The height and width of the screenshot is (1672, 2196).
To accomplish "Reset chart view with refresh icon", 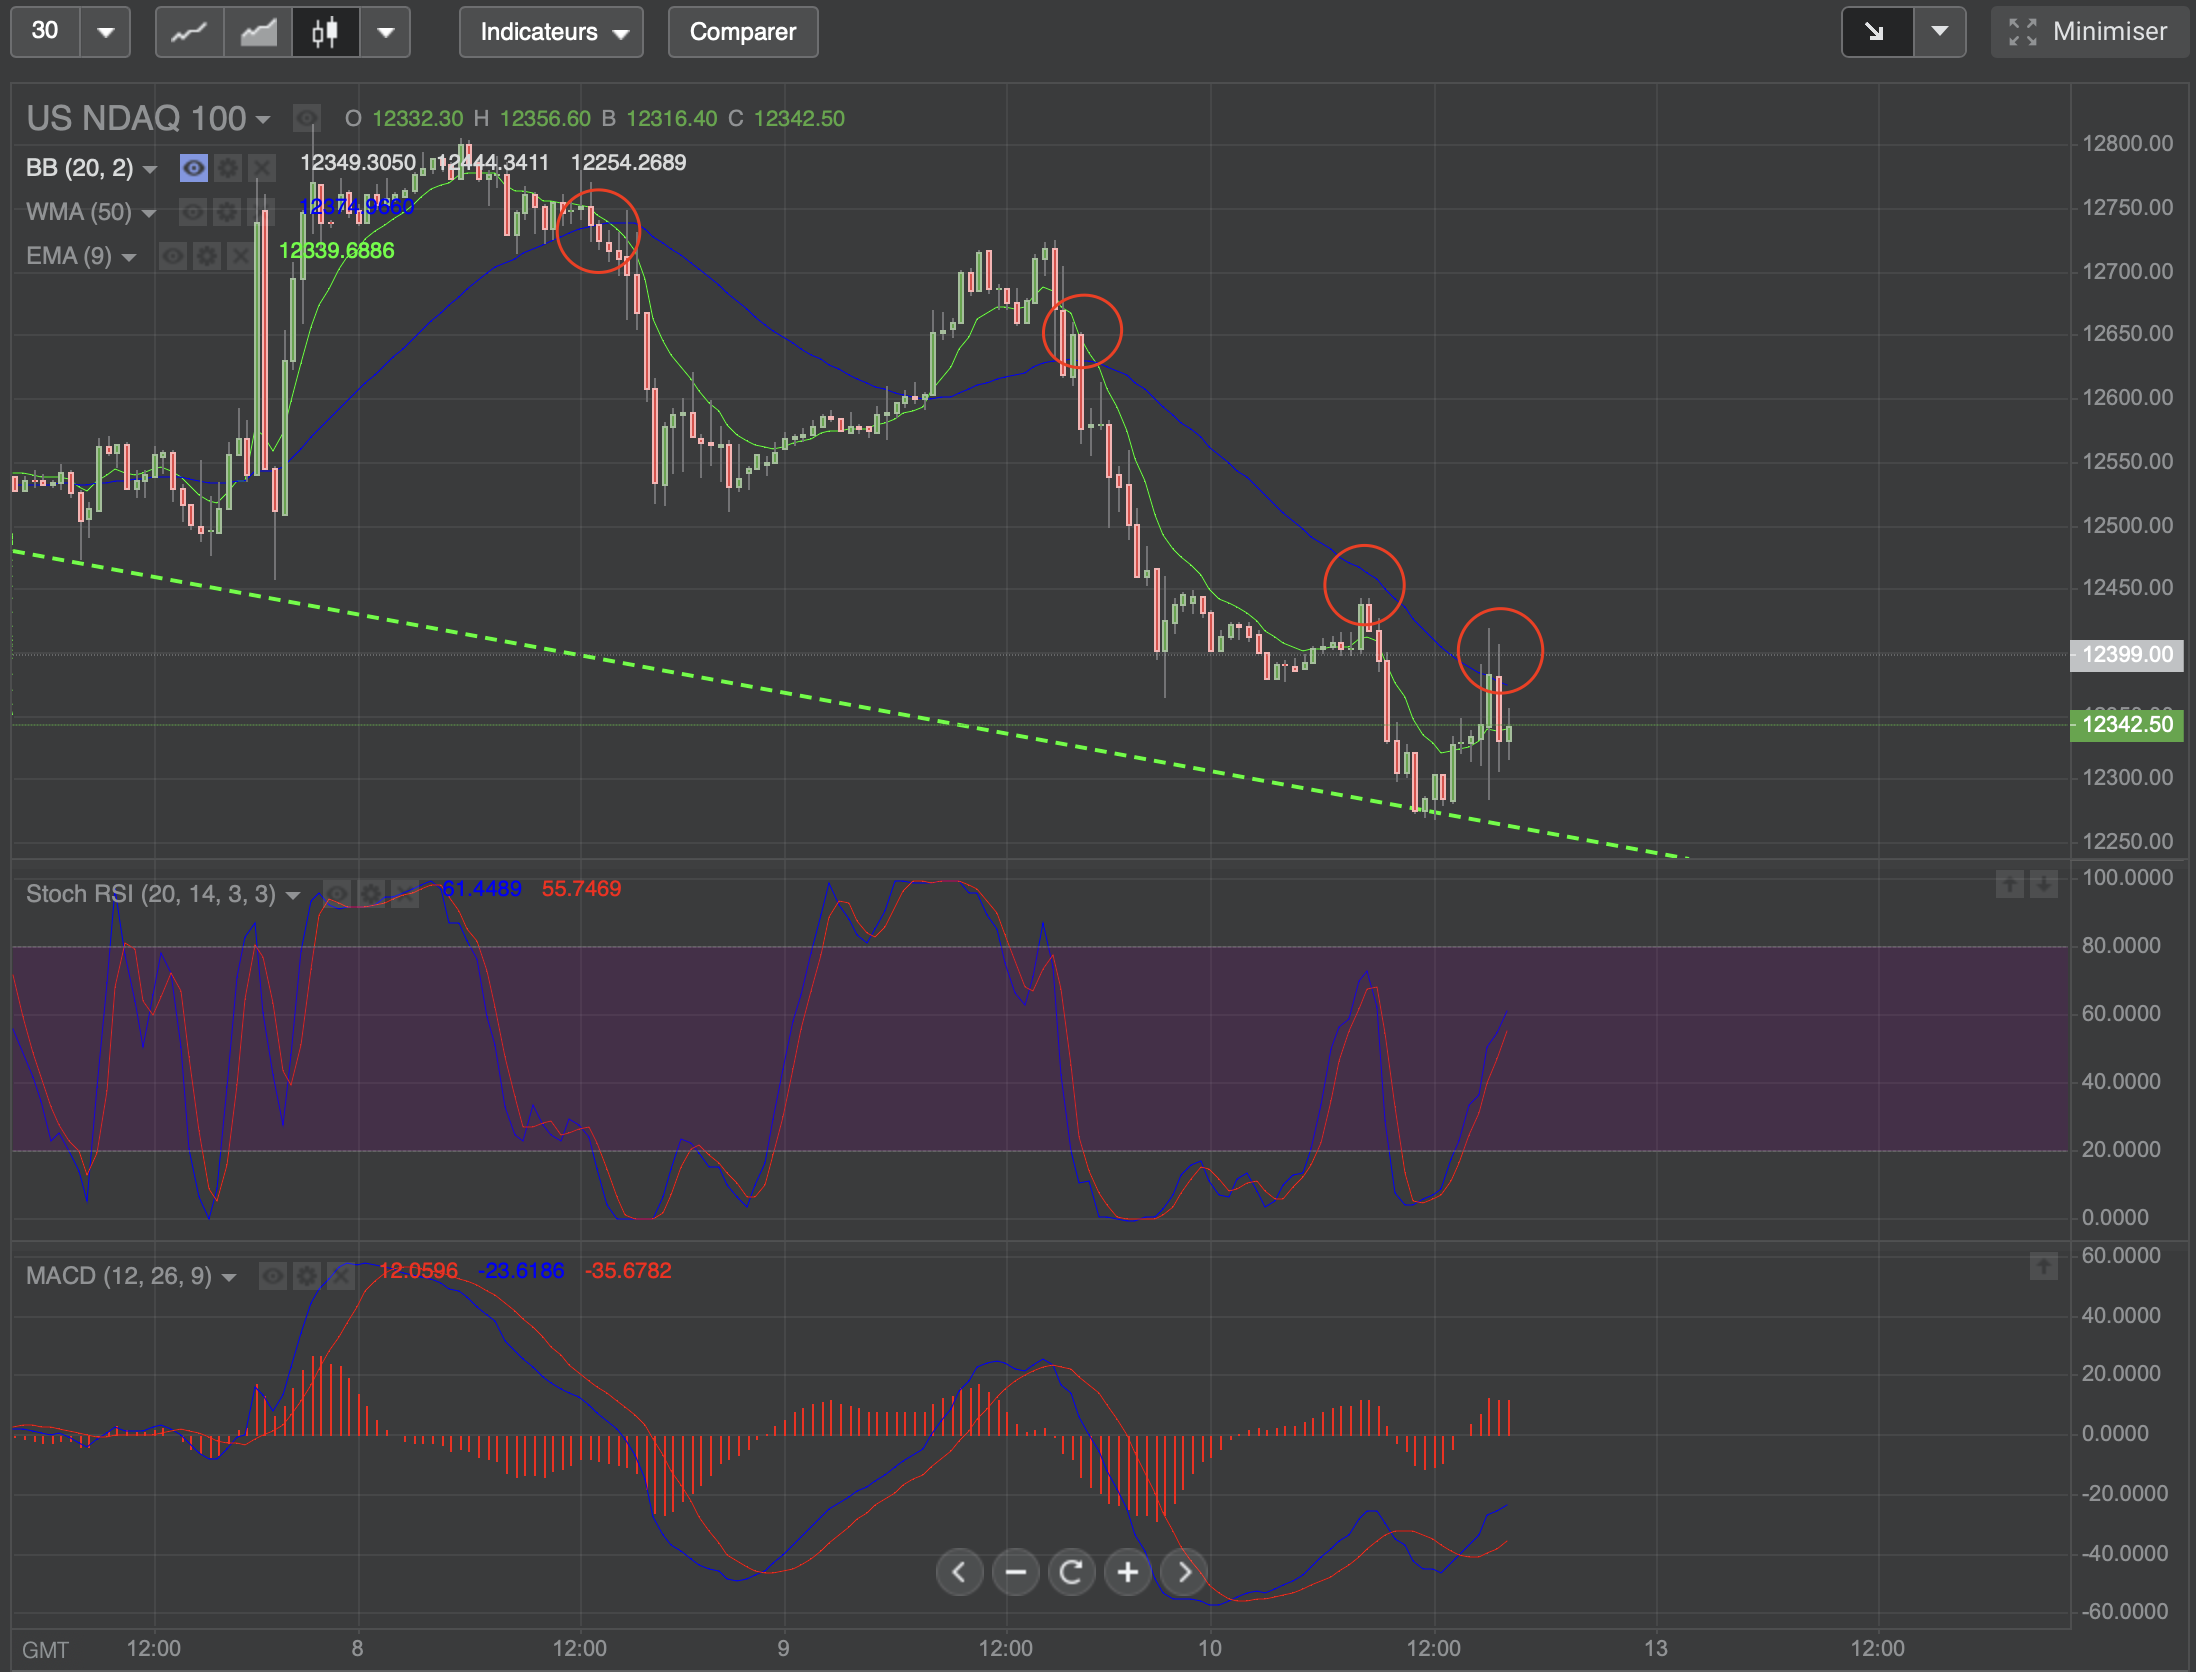I will [1071, 1573].
